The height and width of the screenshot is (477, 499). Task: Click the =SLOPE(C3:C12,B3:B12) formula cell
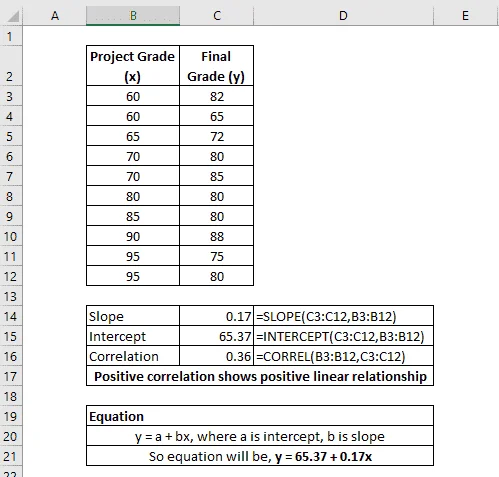coord(343,316)
